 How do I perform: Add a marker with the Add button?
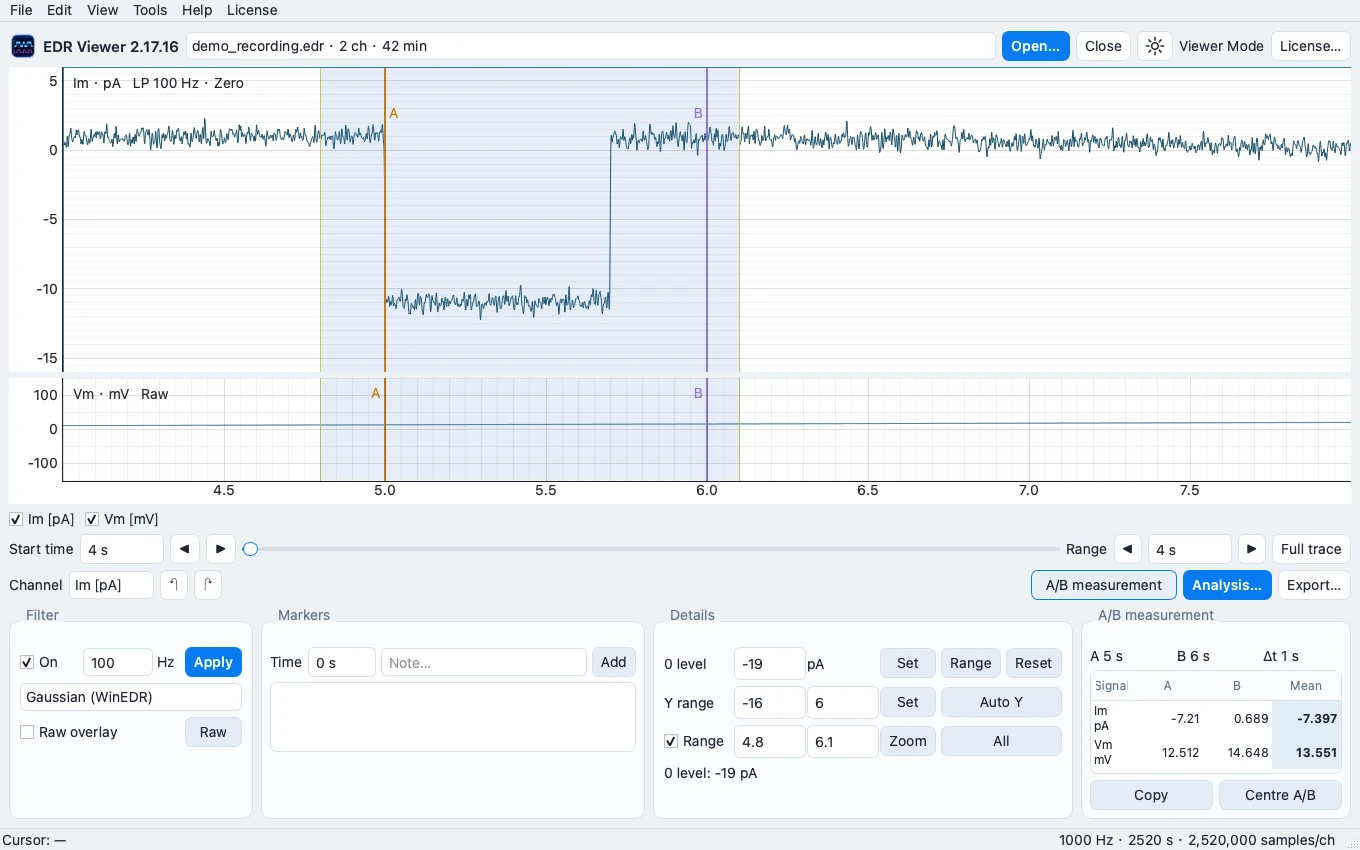pyautogui.click(x=614, y=662)
